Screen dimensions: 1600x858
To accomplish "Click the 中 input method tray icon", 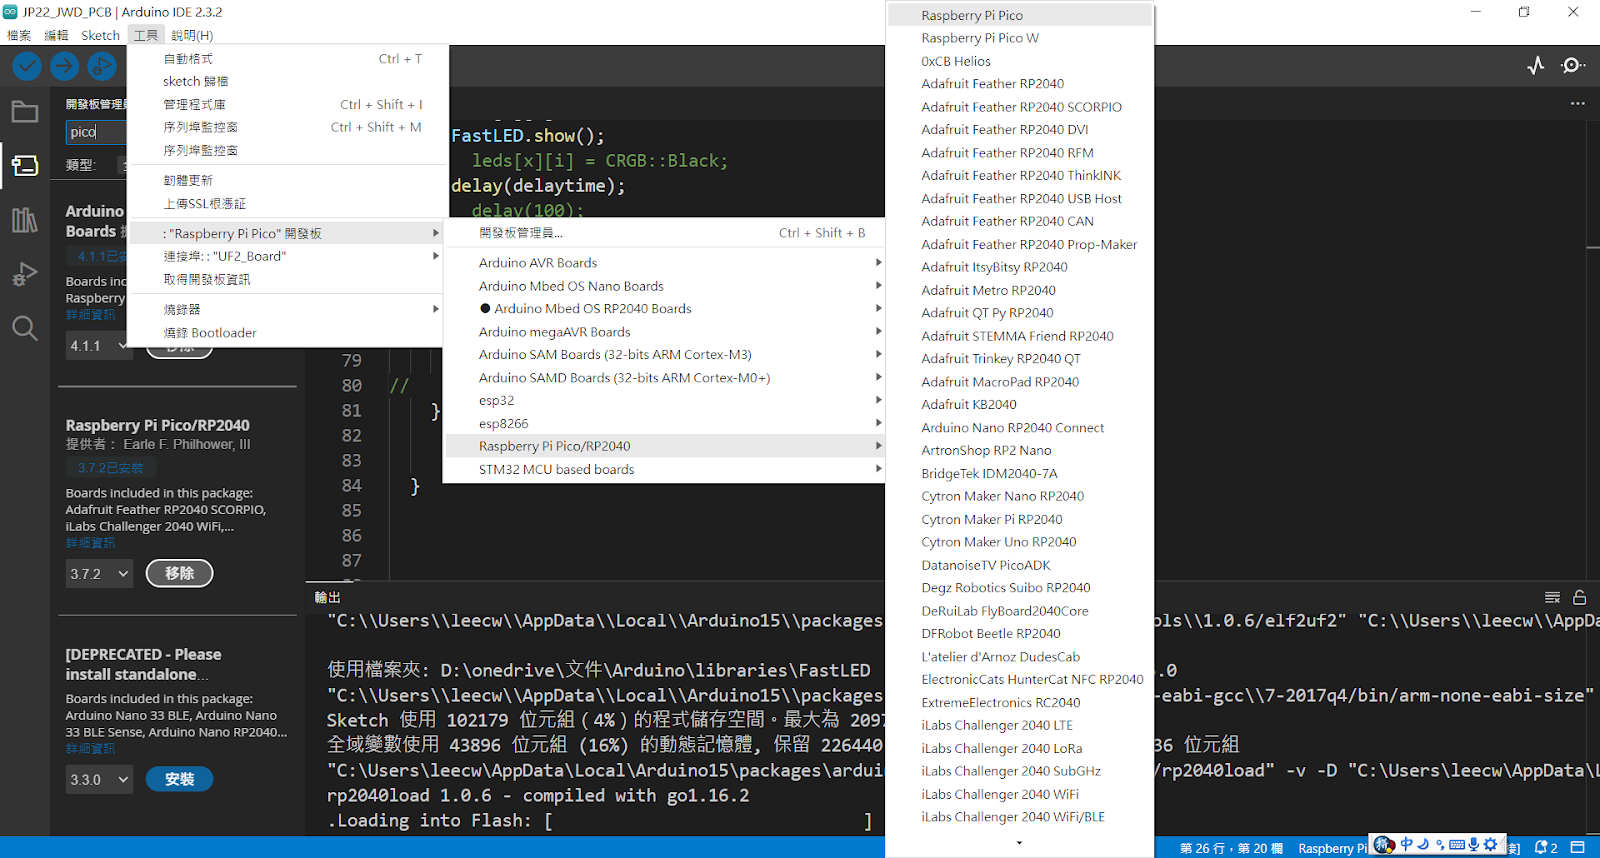I will tap(1407, 844).
